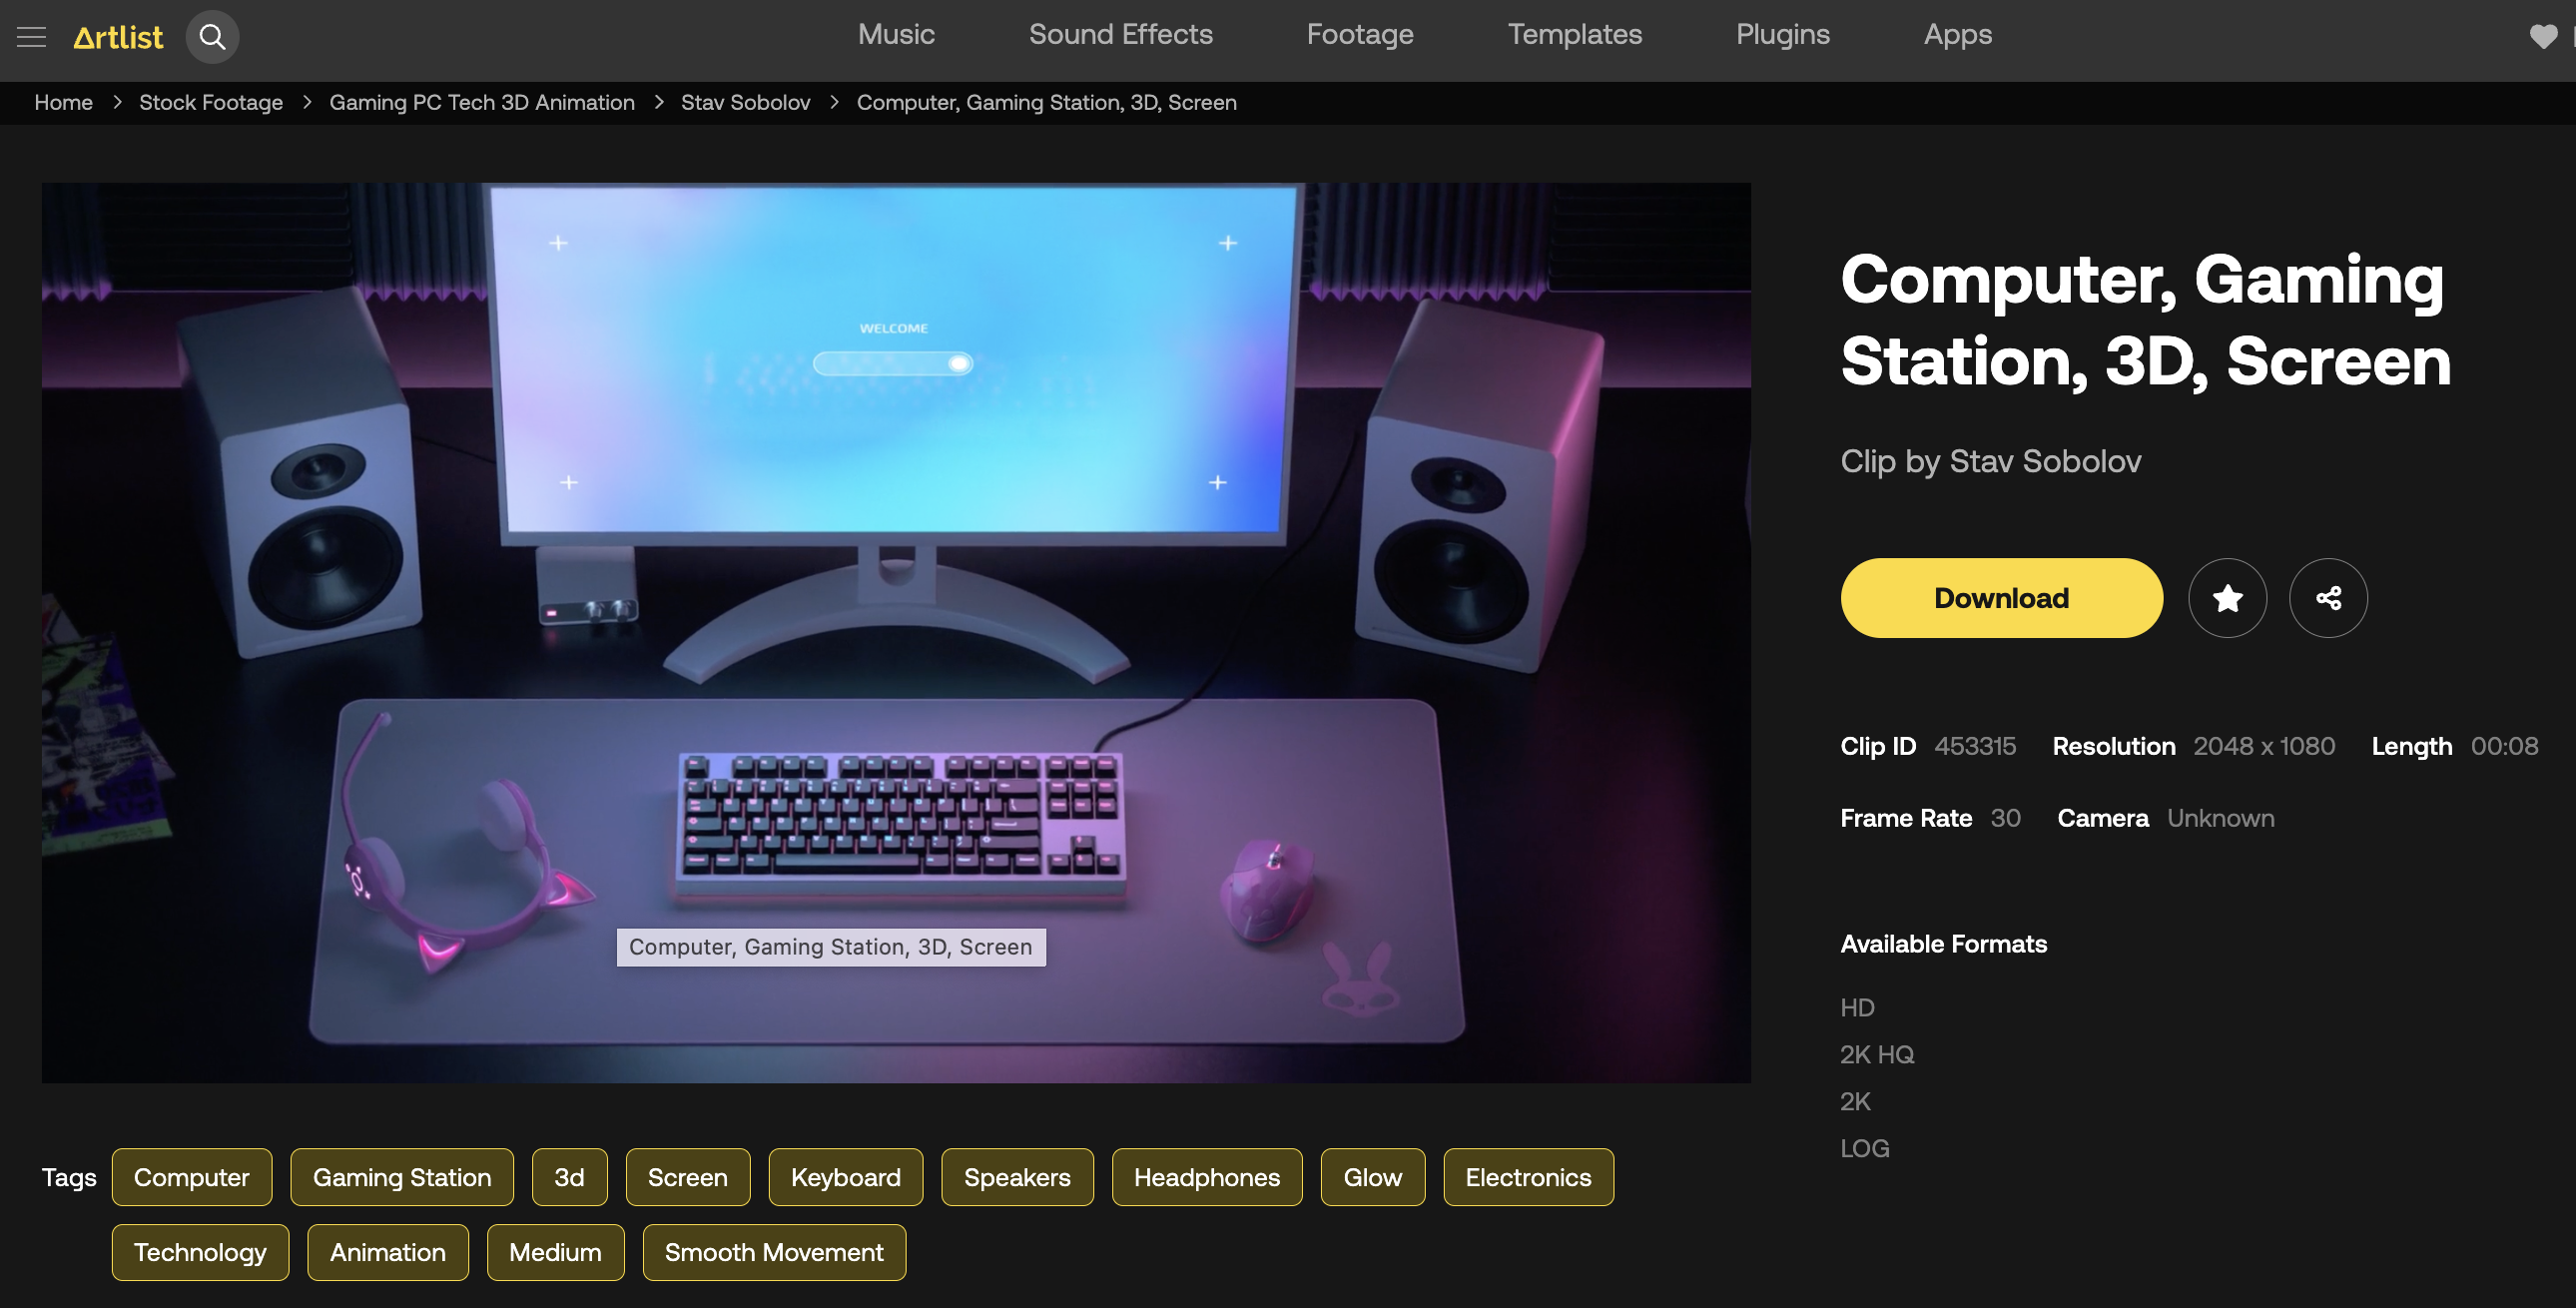Screen dimensions: 2576x1308
Task: Go to Footage section
Action: (x=1360, y=34)
